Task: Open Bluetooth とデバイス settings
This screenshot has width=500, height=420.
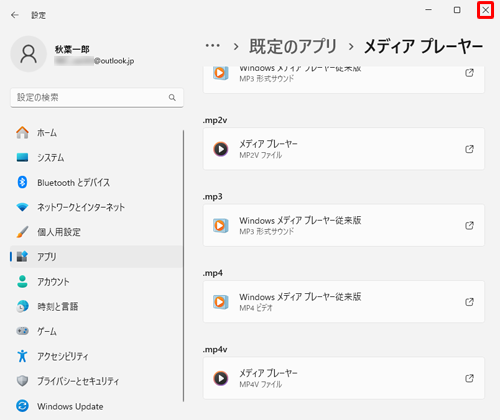Action: coord(96,182)
